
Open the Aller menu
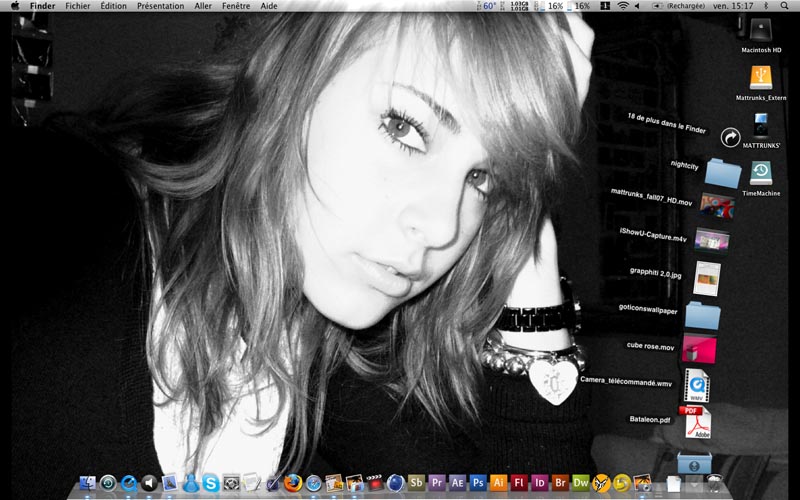[x=203, y=6]
